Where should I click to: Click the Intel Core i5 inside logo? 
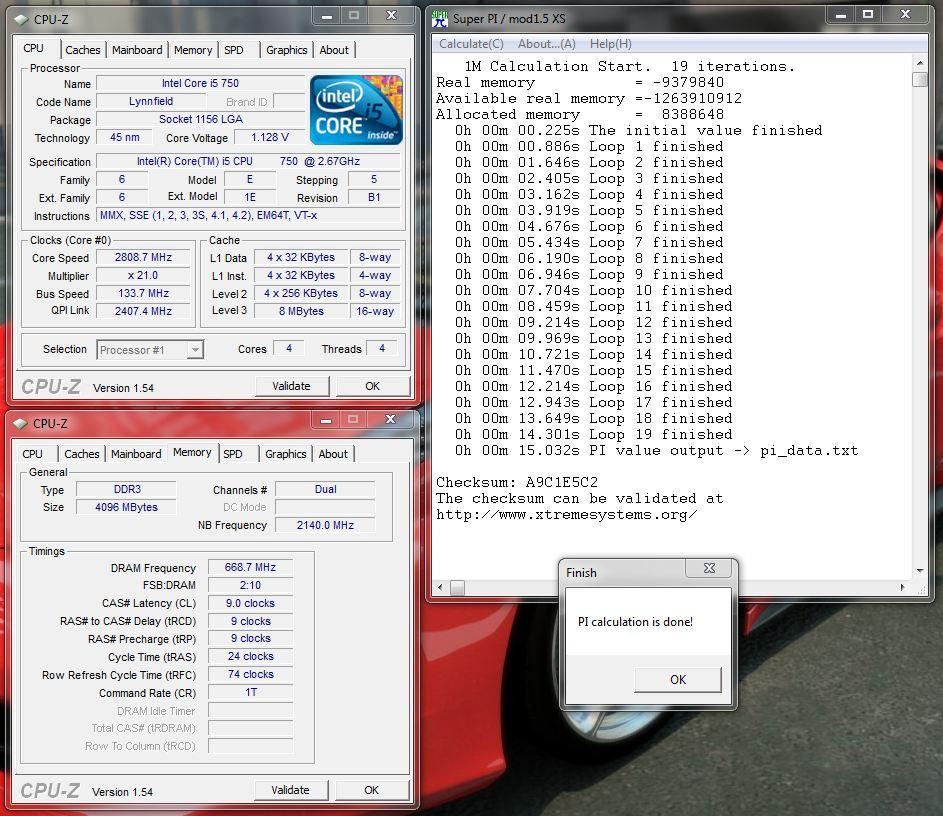pos(356,110)
